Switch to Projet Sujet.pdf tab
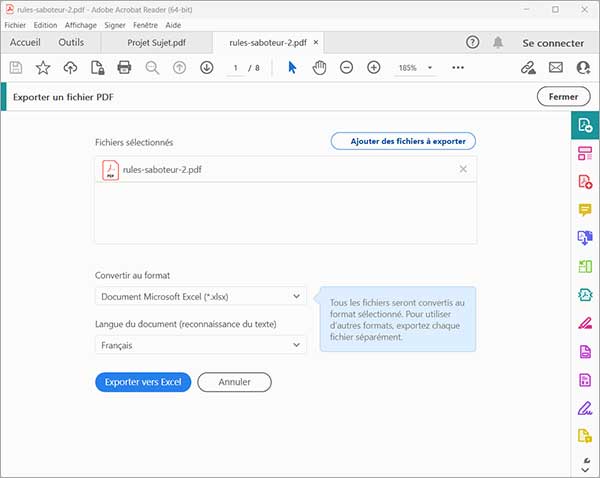Screen dimensions: 600x478 (157, 42)
